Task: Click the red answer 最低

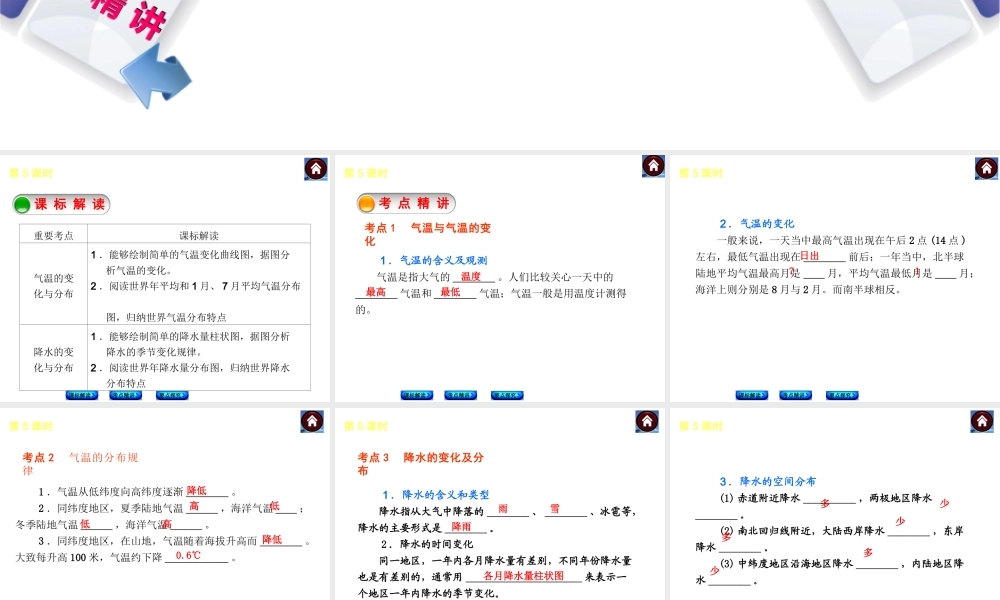Action: click(x=450, y=292)
